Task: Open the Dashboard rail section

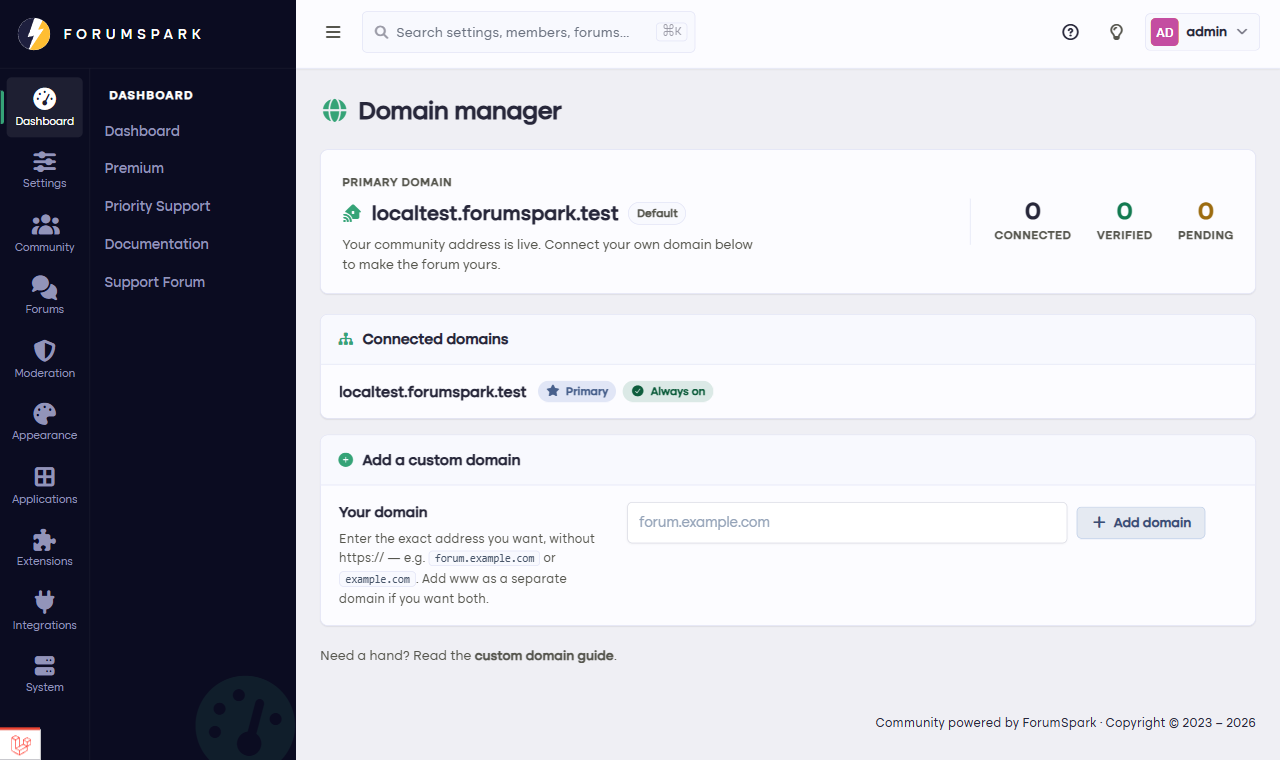Action: (45, 107)
